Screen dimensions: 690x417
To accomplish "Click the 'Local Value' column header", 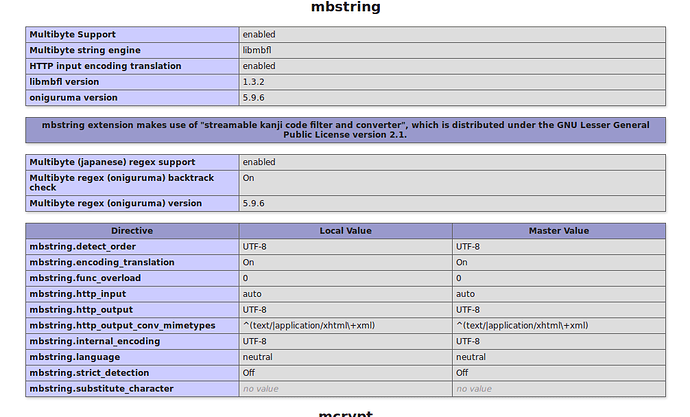I will pos(346,230).
